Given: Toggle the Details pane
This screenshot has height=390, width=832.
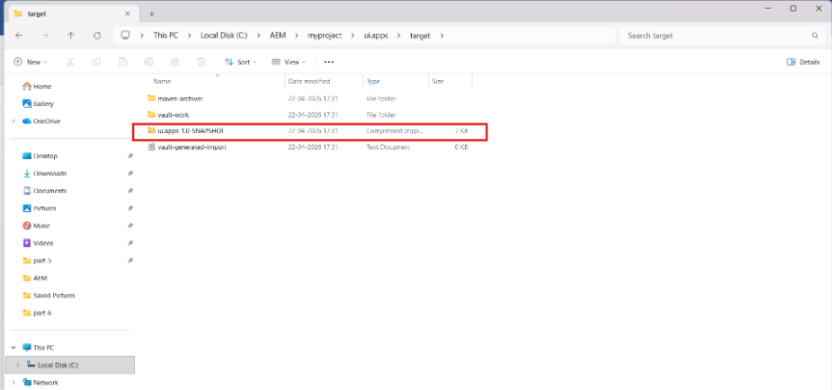Looking at the screenshot, I should coord(803,62).
